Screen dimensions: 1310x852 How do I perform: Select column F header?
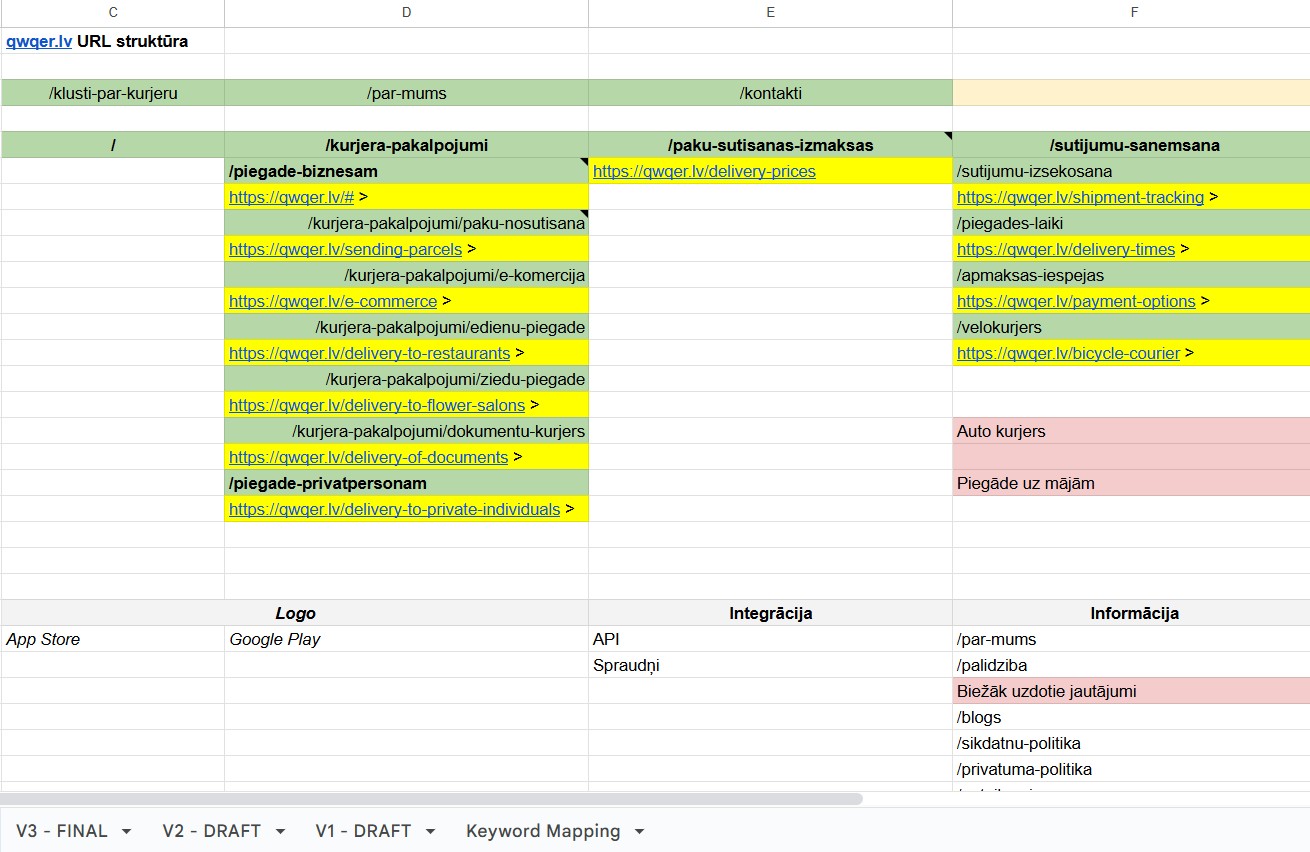pyautogui.click(x=1133, y=13)
